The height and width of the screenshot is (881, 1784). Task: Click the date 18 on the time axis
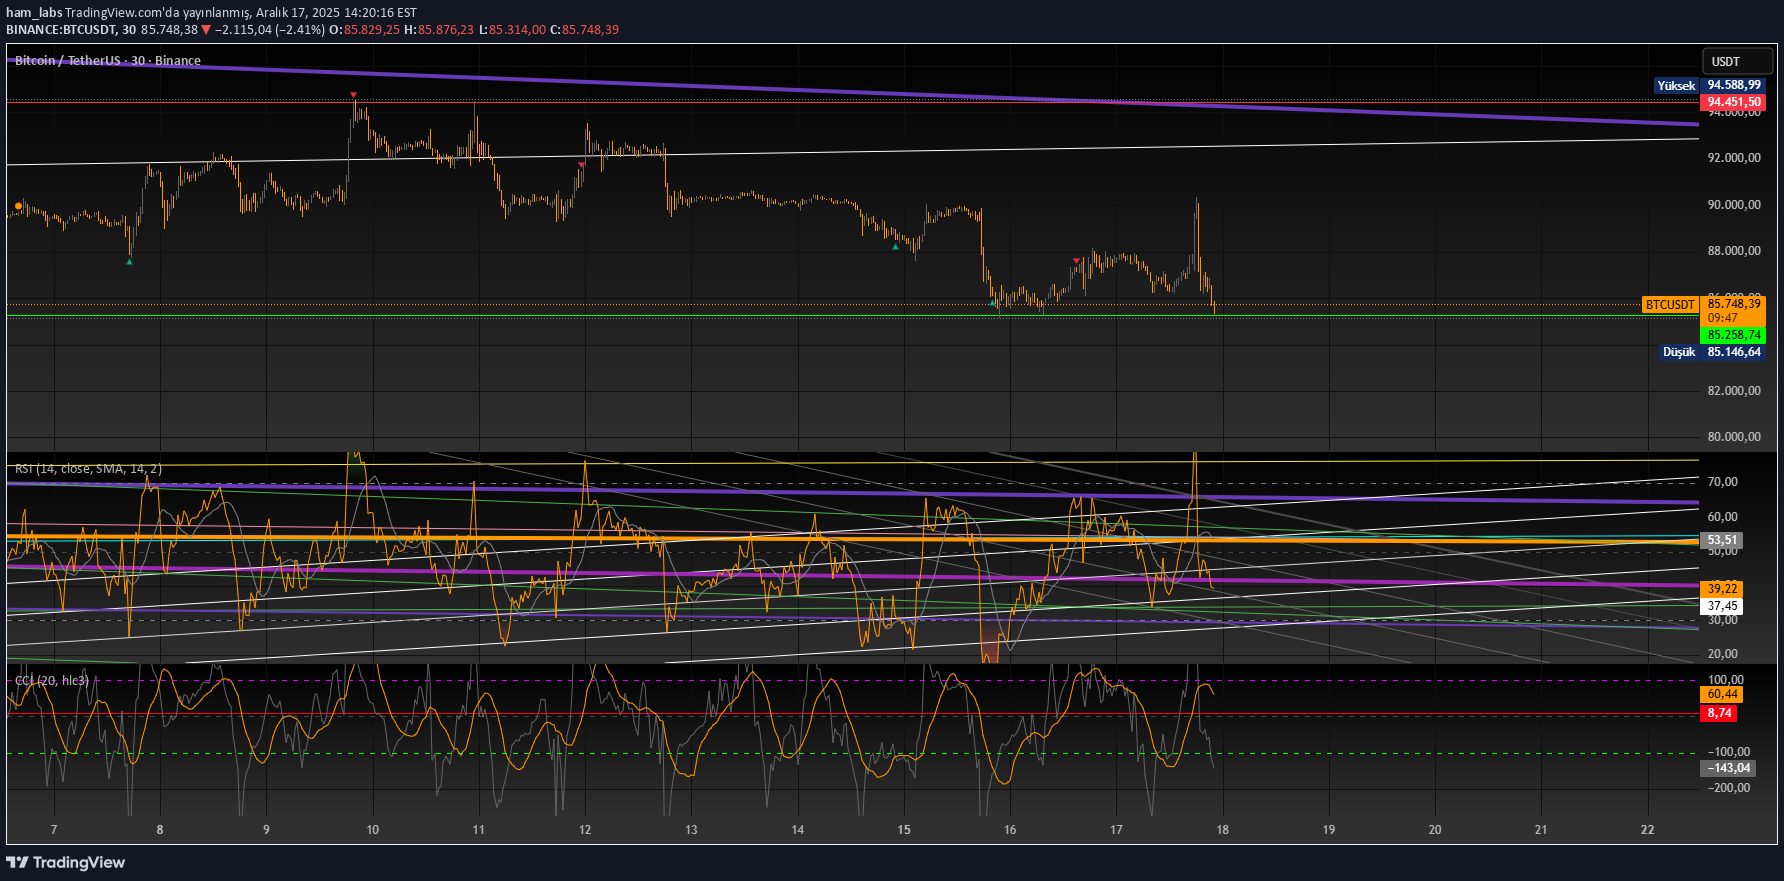pyautogui.click(x=1222, y=830)
